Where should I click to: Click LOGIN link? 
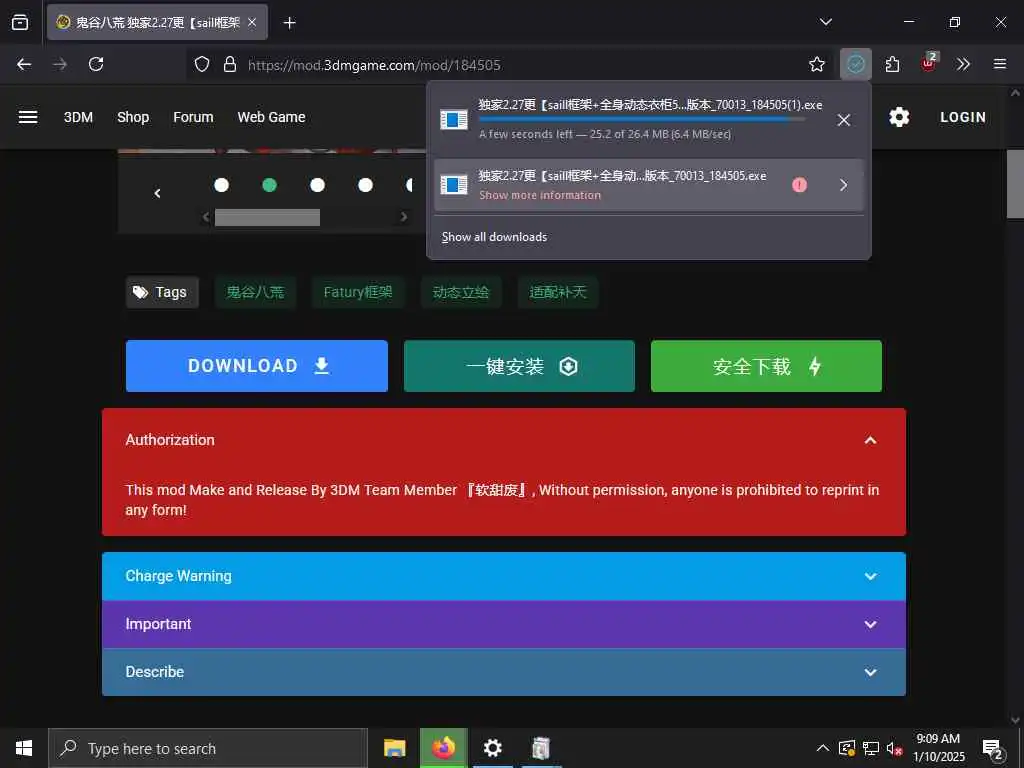pyautogui.click(x=963, y=117)
